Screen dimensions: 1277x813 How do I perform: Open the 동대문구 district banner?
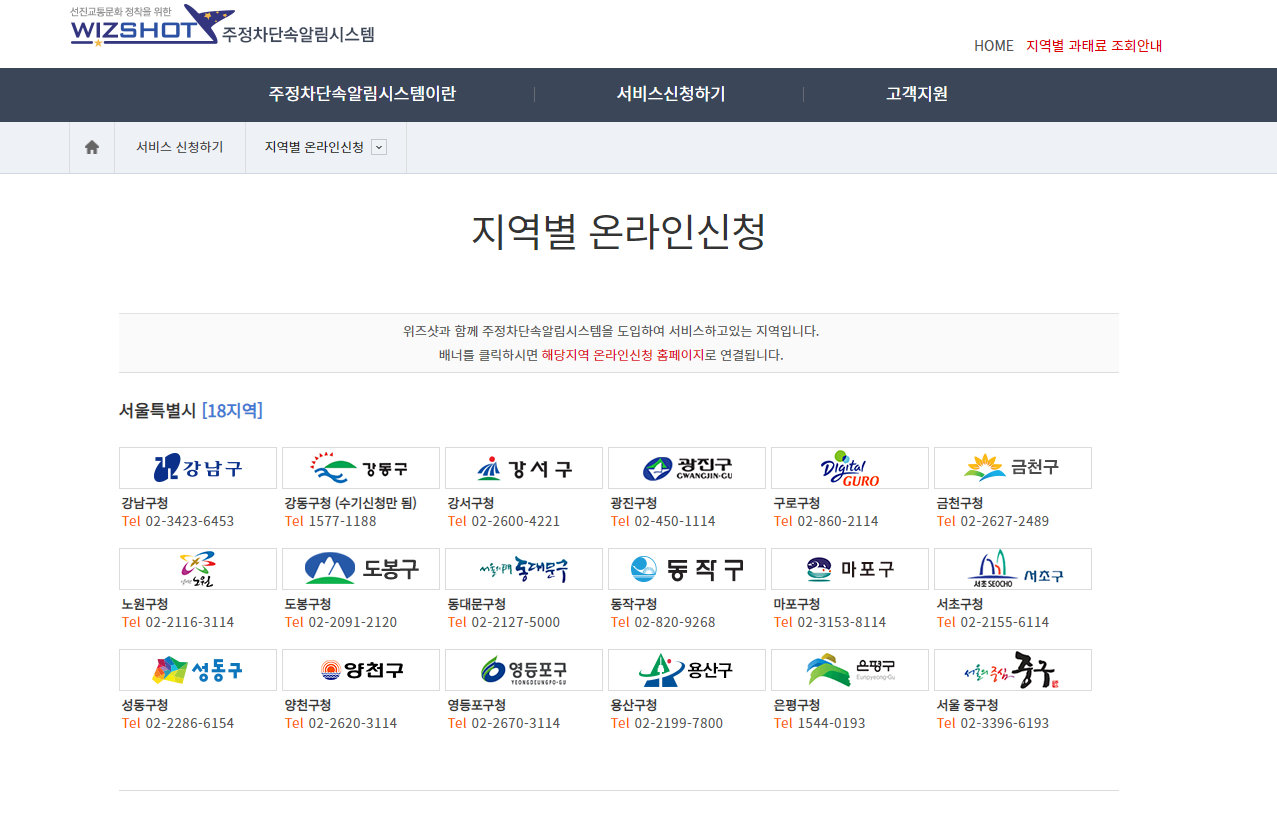(524, 569)
